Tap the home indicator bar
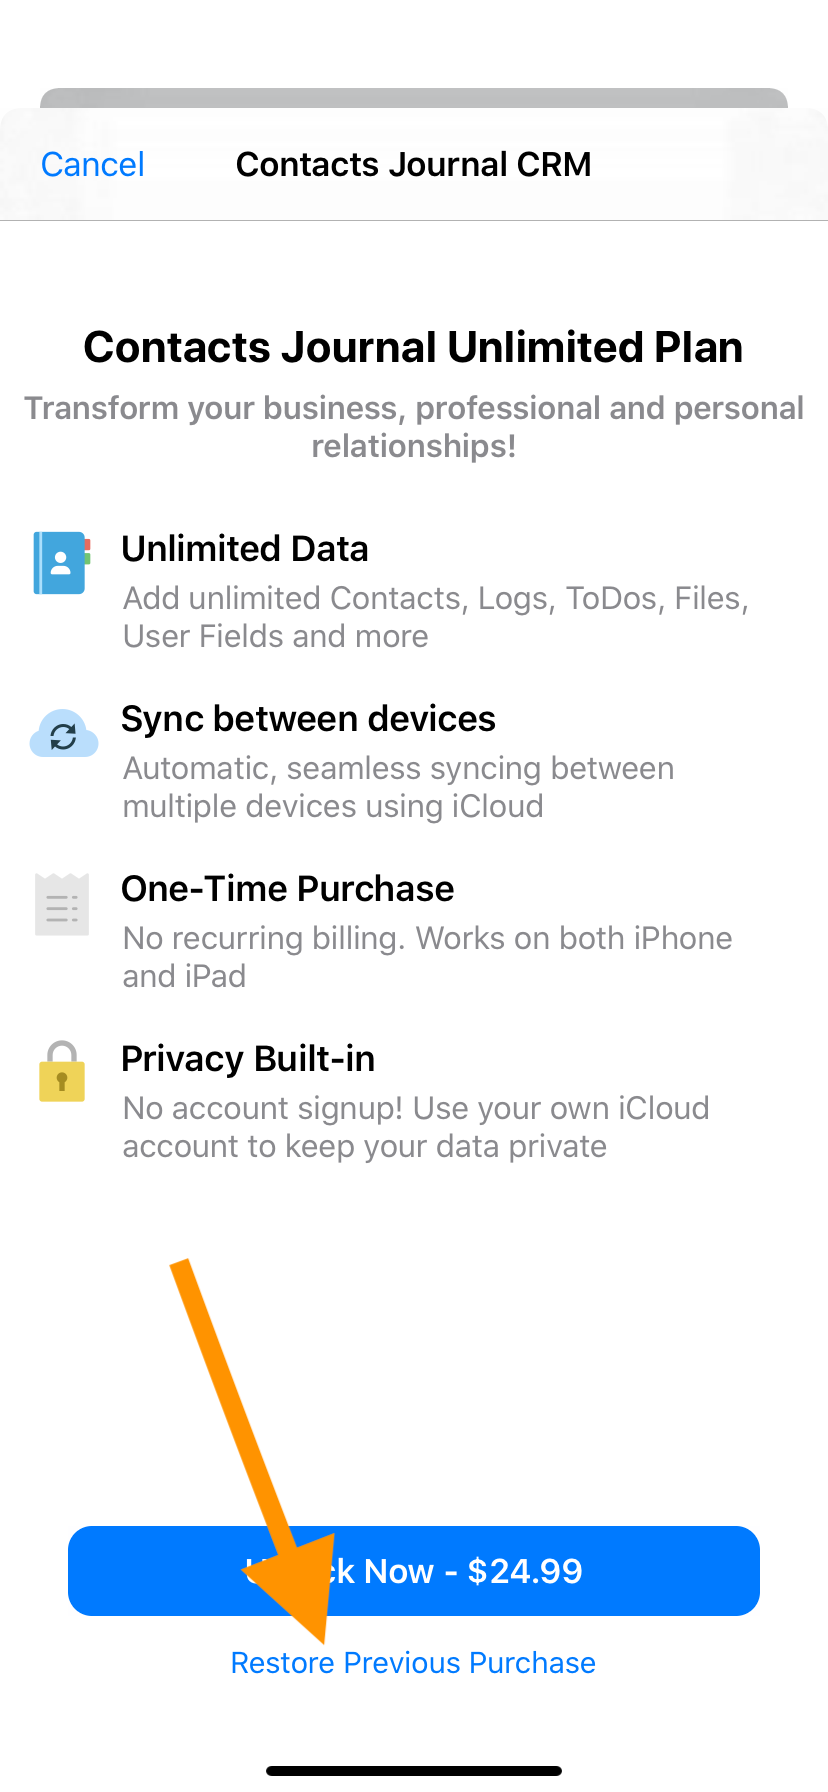 tap(413, 1771)
